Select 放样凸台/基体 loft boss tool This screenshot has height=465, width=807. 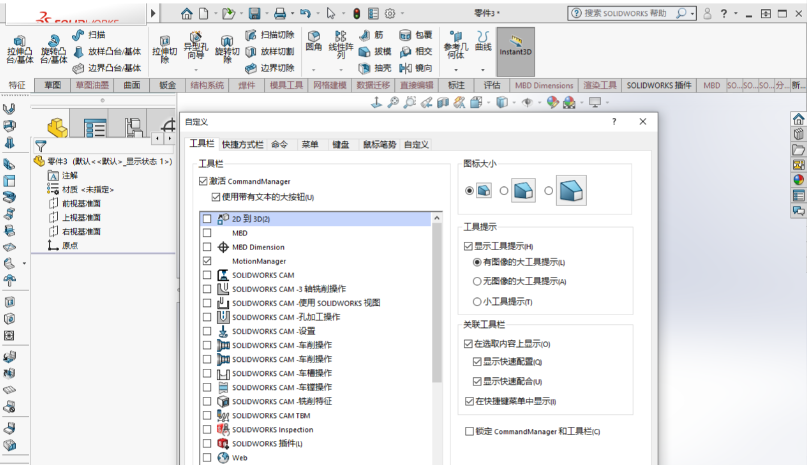click(107, 51)
